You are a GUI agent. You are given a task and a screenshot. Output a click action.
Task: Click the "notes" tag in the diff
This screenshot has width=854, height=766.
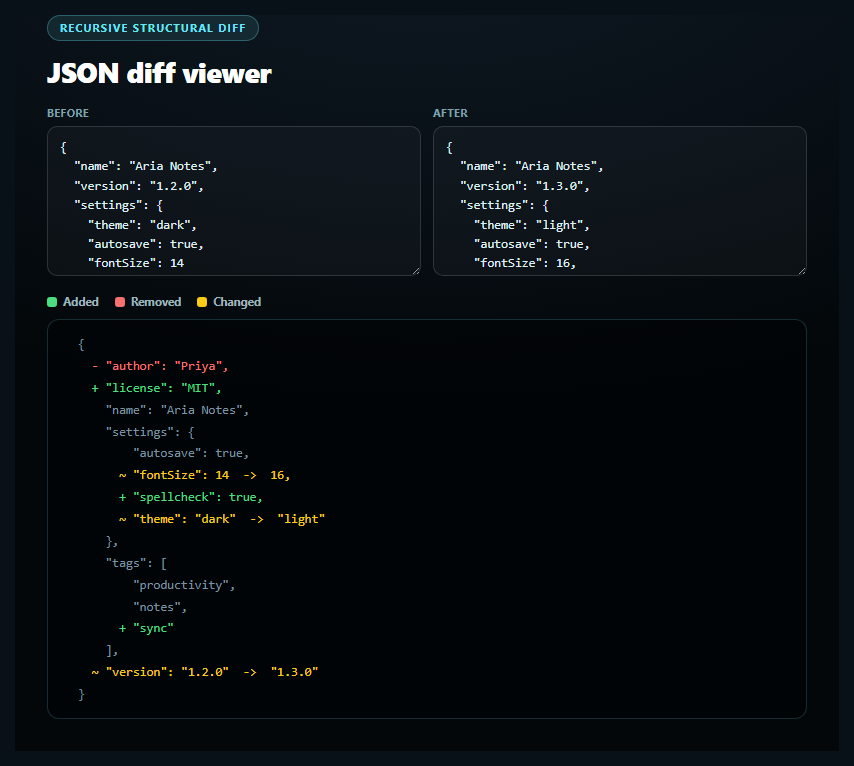pyautogui.click(x=160, y=607)
